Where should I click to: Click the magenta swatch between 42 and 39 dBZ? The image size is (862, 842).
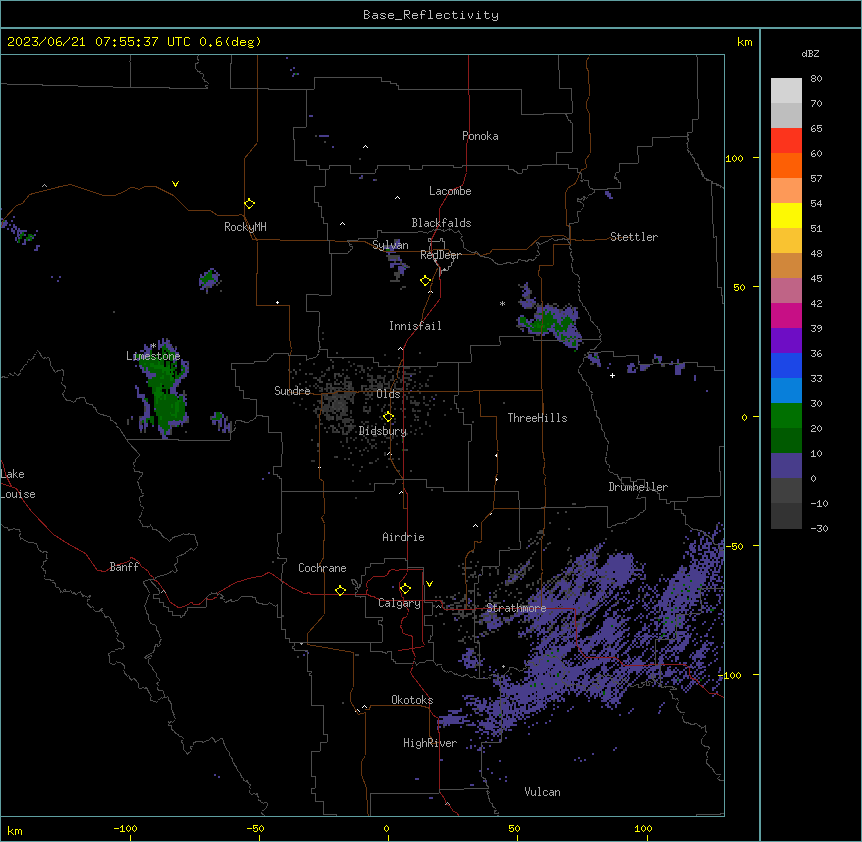786,316
